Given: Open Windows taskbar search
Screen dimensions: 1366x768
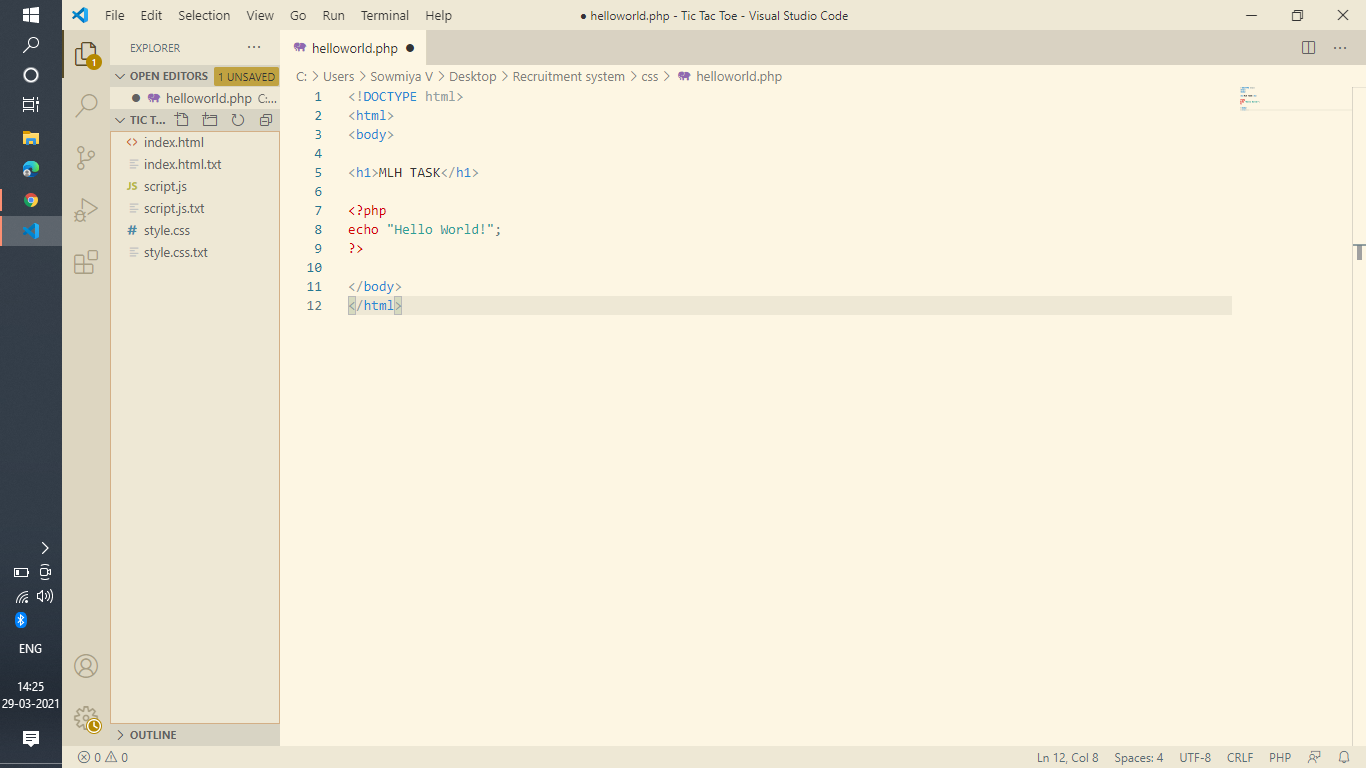Looking at the screenshot, I should pos(31,45).
